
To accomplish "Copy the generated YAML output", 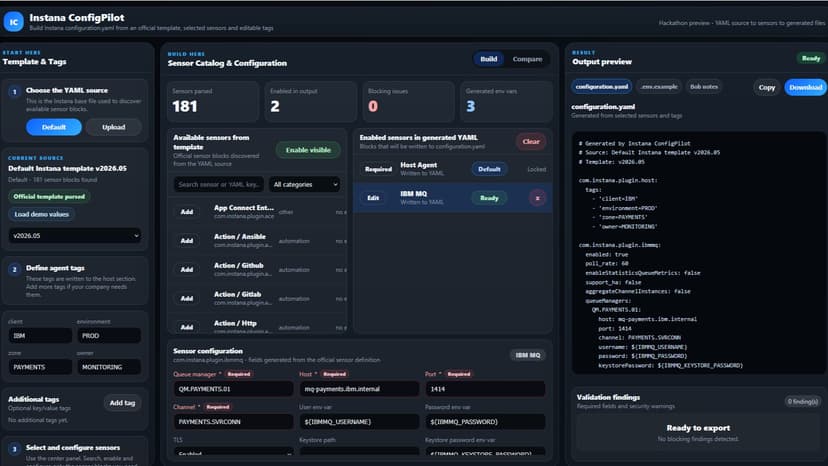I will [x=767, y=87].
